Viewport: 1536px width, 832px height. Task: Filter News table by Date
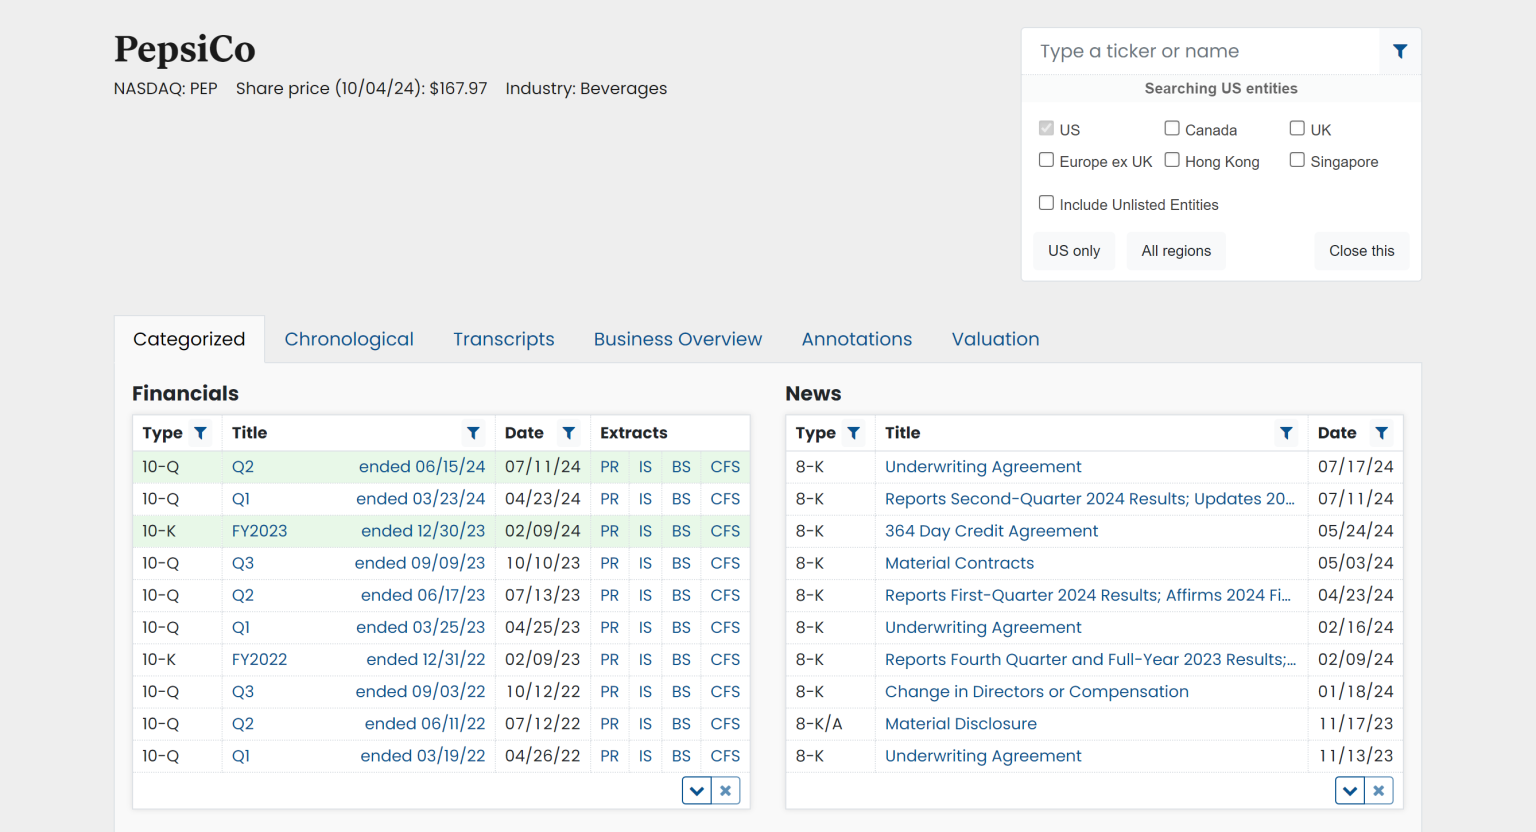pos(1381,433)
